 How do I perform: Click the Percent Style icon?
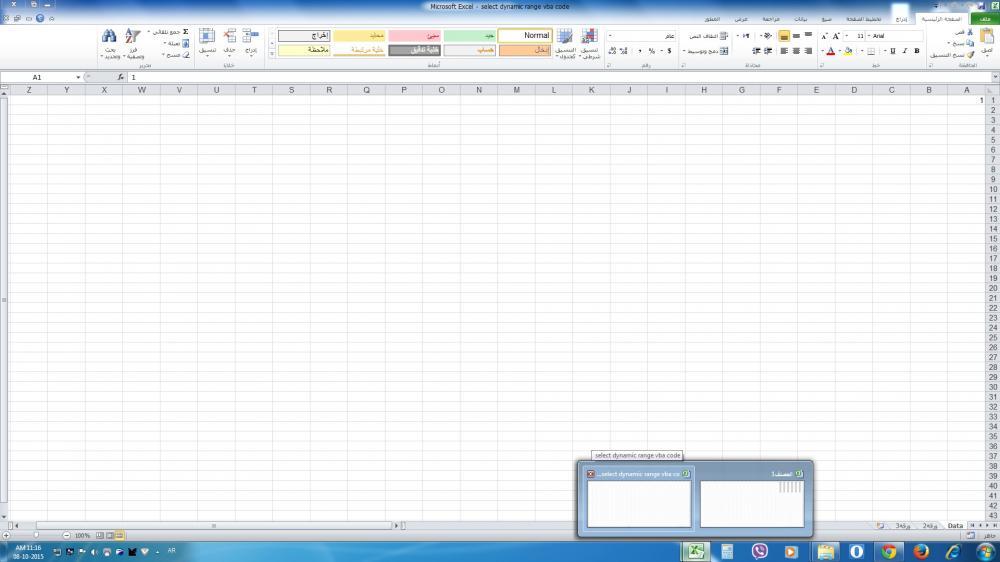[652, 51]
